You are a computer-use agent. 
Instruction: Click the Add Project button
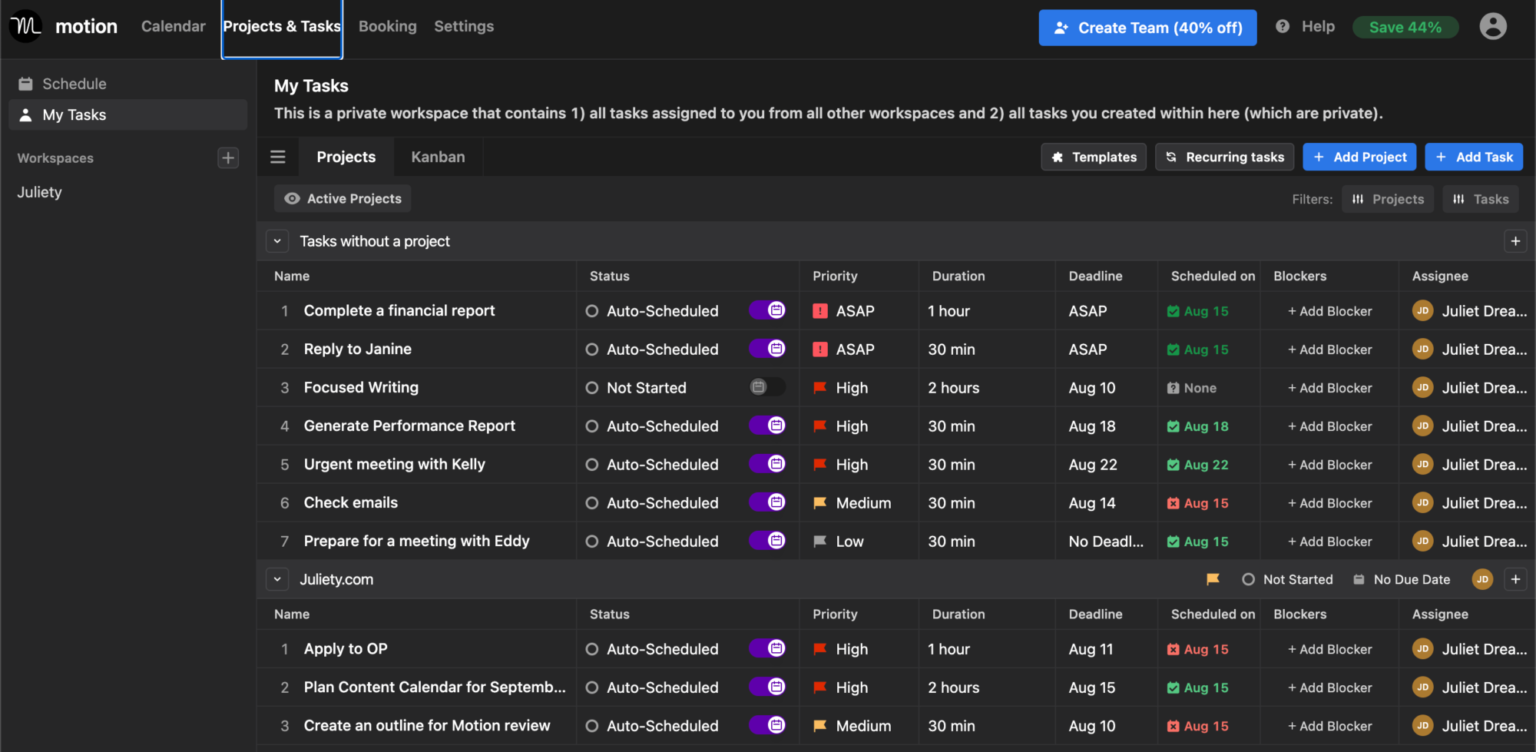[x=1360, y=157]
